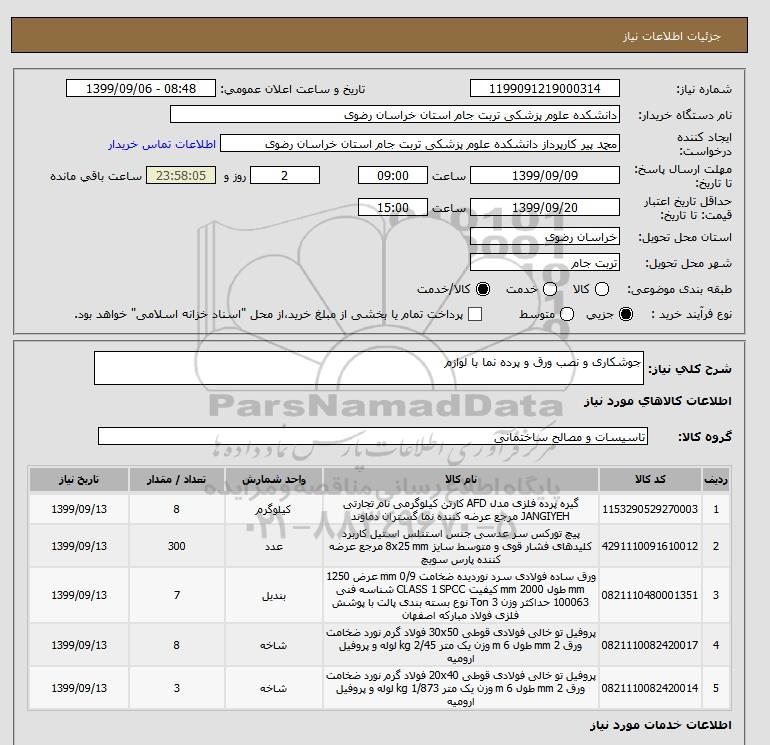Click the اطلاعات کالاهای مورد نیاز heading
The width and height of the screenshot is (770, 745).
pyautogui.click(x=658, y=401)
